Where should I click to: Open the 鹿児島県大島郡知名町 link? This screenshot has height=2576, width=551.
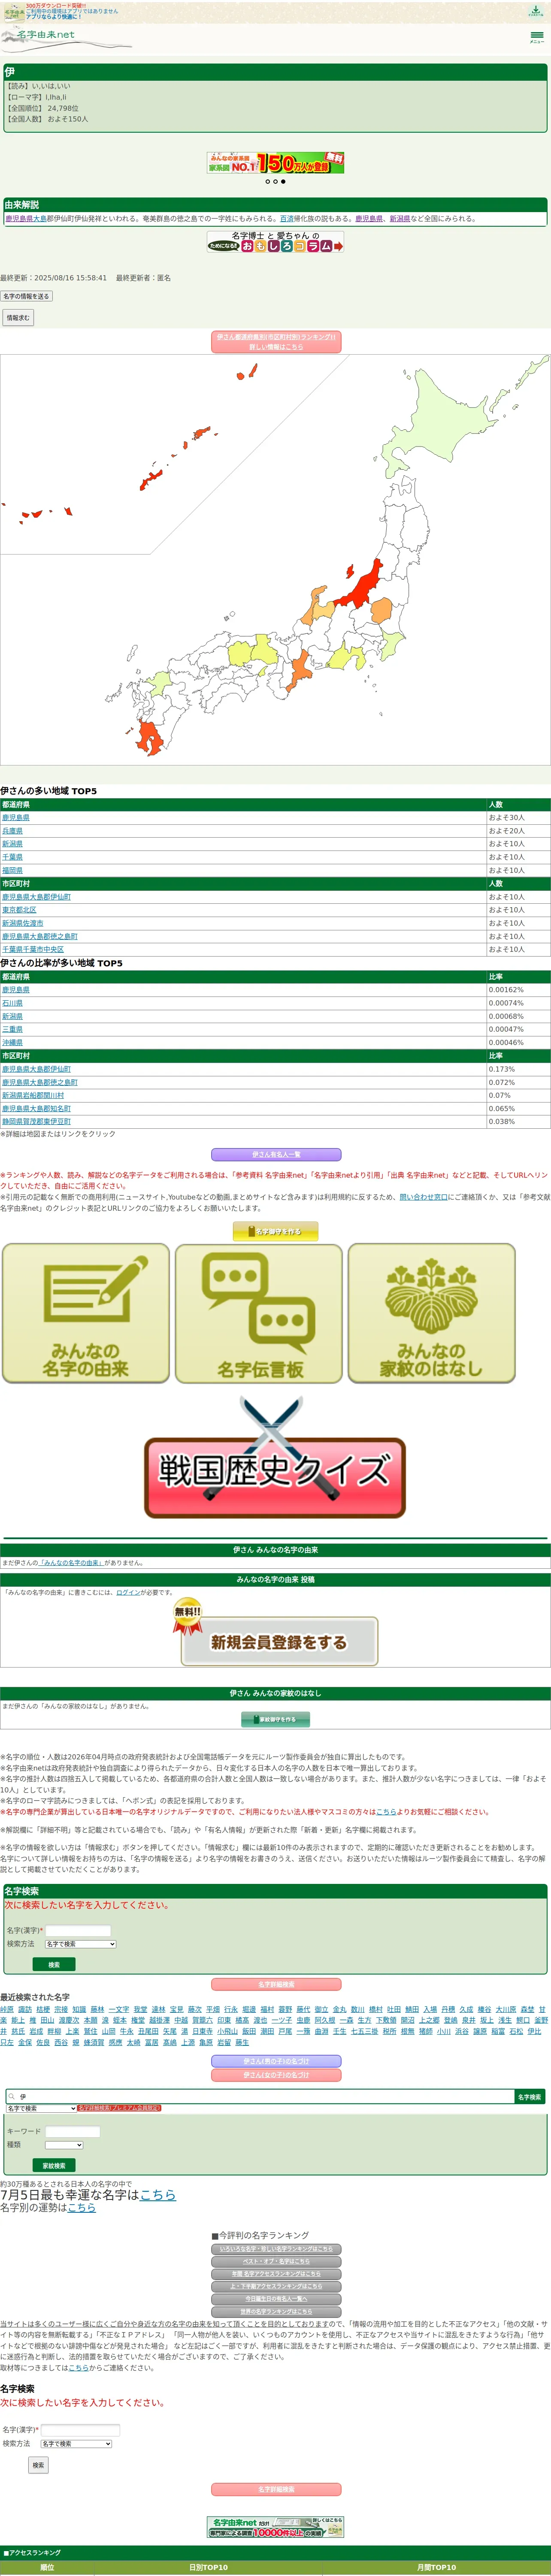[x=36, y=1108]
